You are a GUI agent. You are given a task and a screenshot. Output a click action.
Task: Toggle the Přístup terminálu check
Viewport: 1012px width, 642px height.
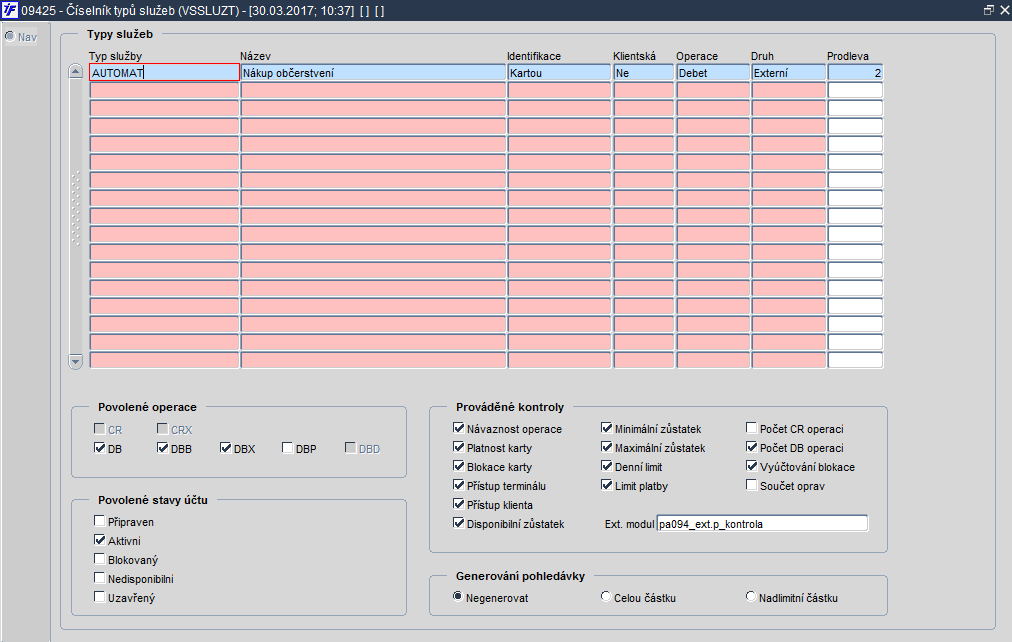click(459, 485)
